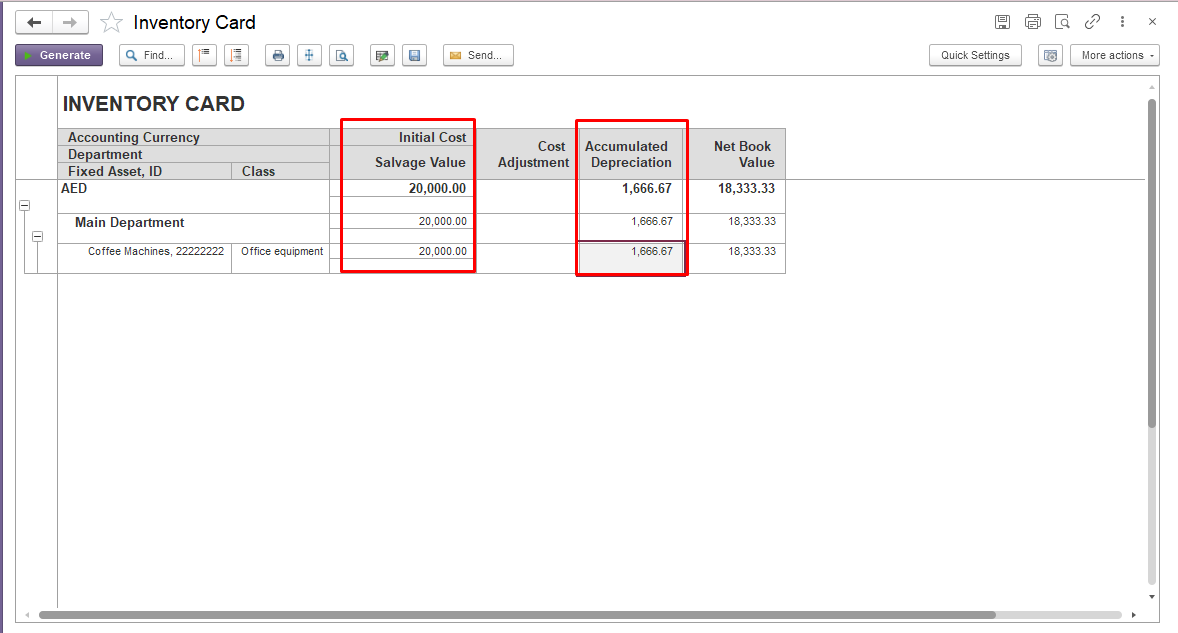Viewport: 1178px width, 633px height.
Task: Click AED row initial cost 20,000.00
Action: point(437,188)
